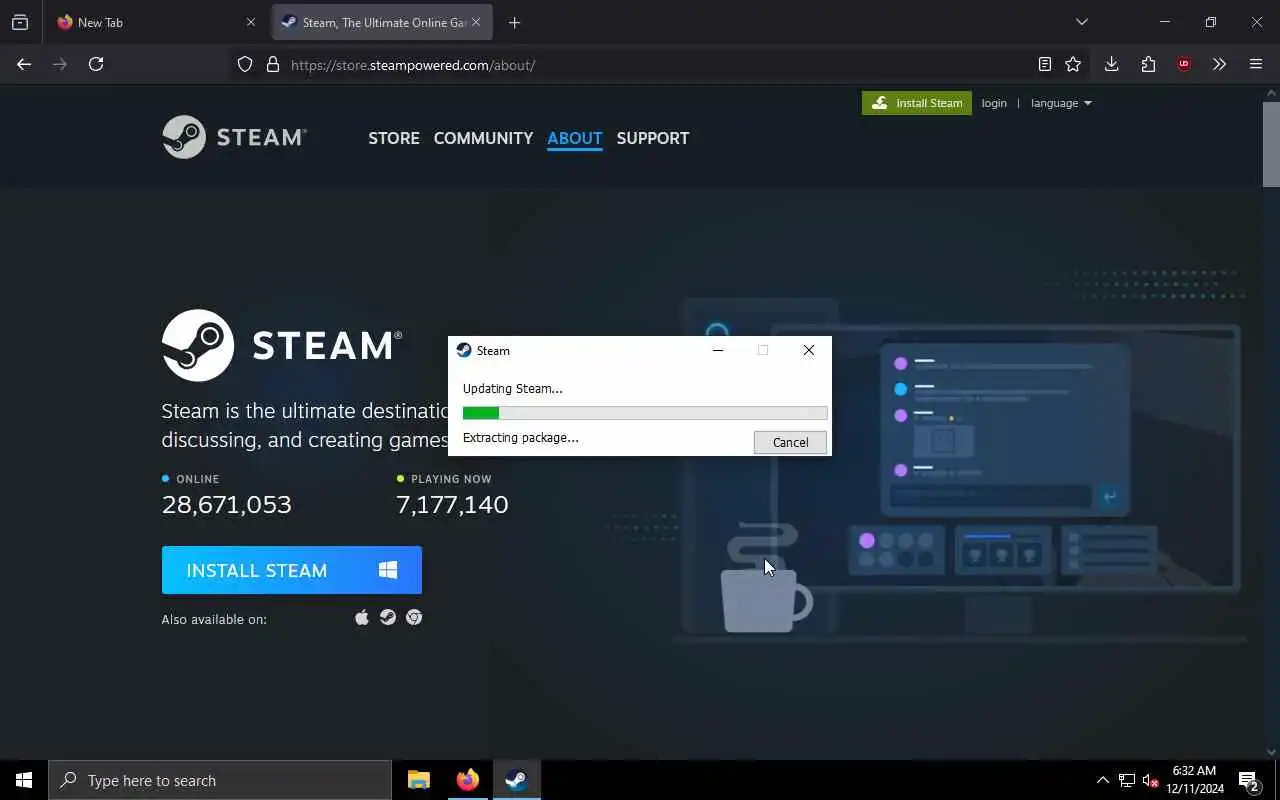The image size is (1280, 800).
Task: Expand the language dropdown
Action: [1061, 103]
